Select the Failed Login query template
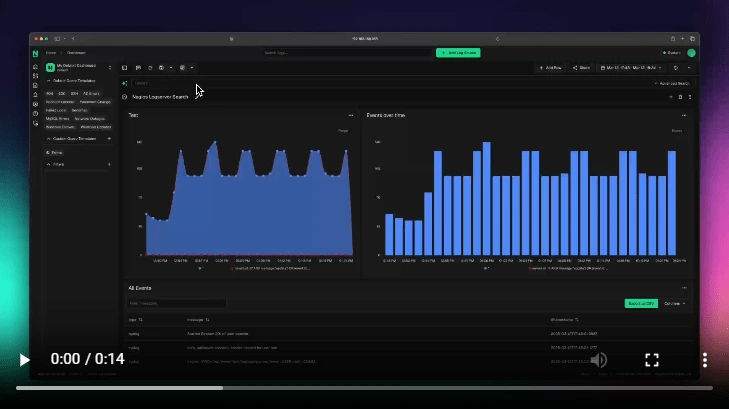 click(x=56, y=110)
